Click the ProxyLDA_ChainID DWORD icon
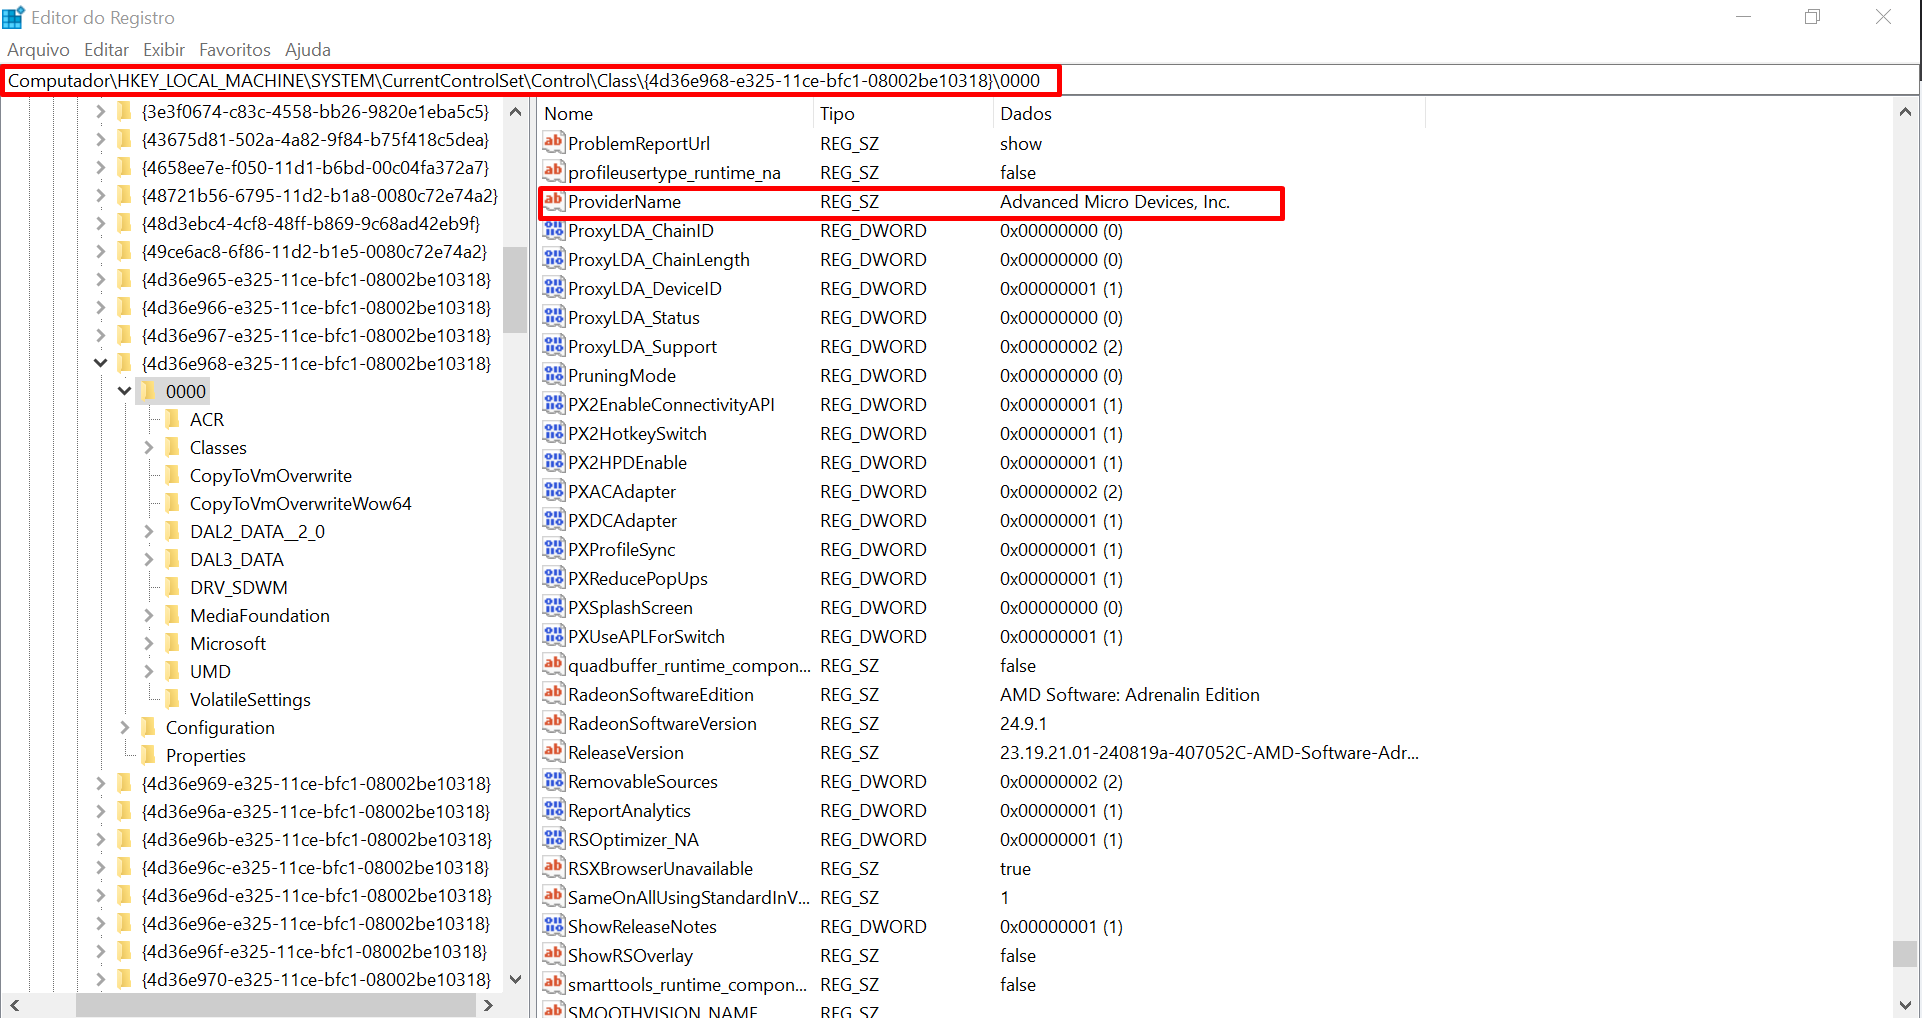This screenshot has height=1018, width=1922. (554, 230)
